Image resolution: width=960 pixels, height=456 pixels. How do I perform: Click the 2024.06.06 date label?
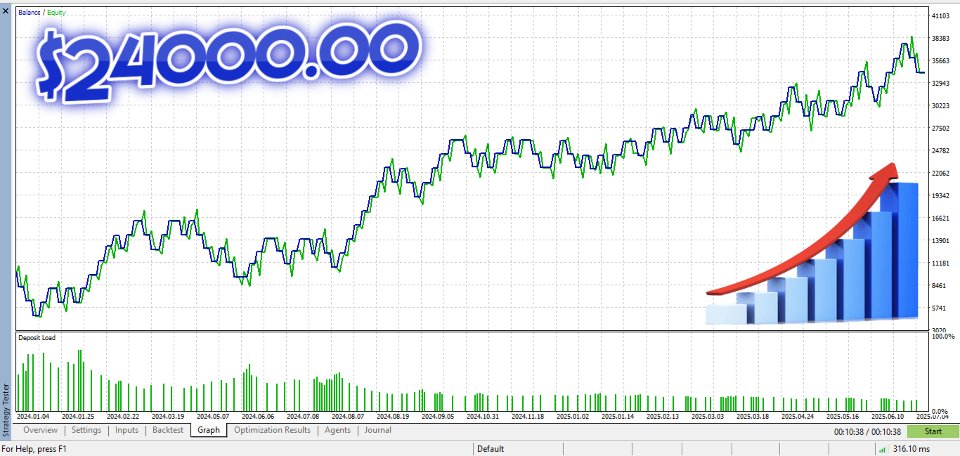click(x=258, y=416)
